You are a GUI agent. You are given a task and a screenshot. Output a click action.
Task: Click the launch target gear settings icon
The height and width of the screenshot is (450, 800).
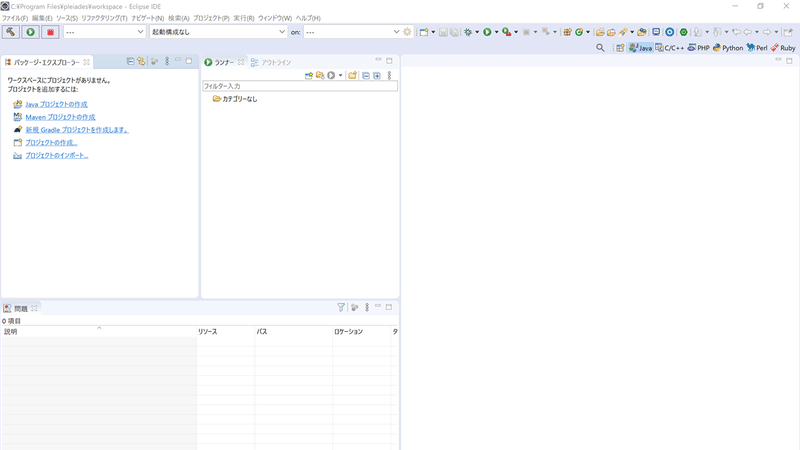pyautogui.click(x=407, y=32)
